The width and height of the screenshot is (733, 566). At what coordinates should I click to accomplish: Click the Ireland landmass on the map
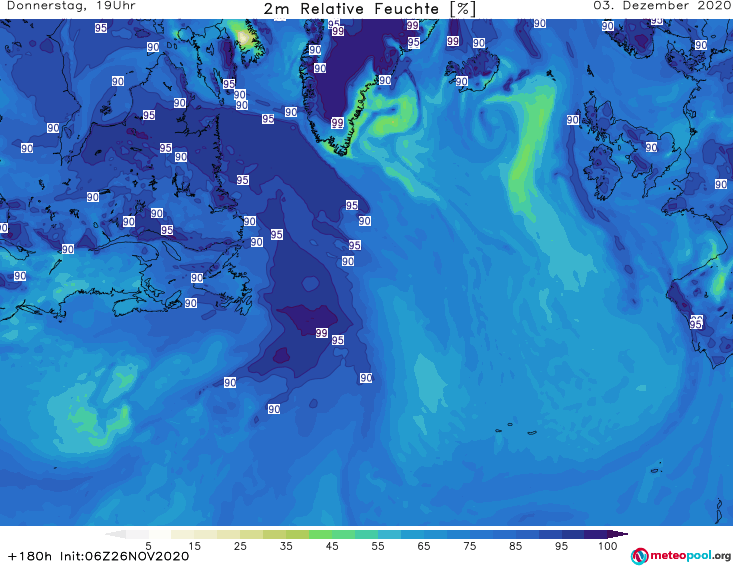coord(602,172)
